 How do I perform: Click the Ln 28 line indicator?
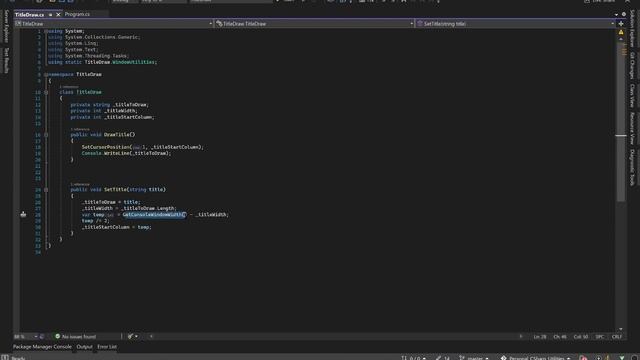point(540,337)
